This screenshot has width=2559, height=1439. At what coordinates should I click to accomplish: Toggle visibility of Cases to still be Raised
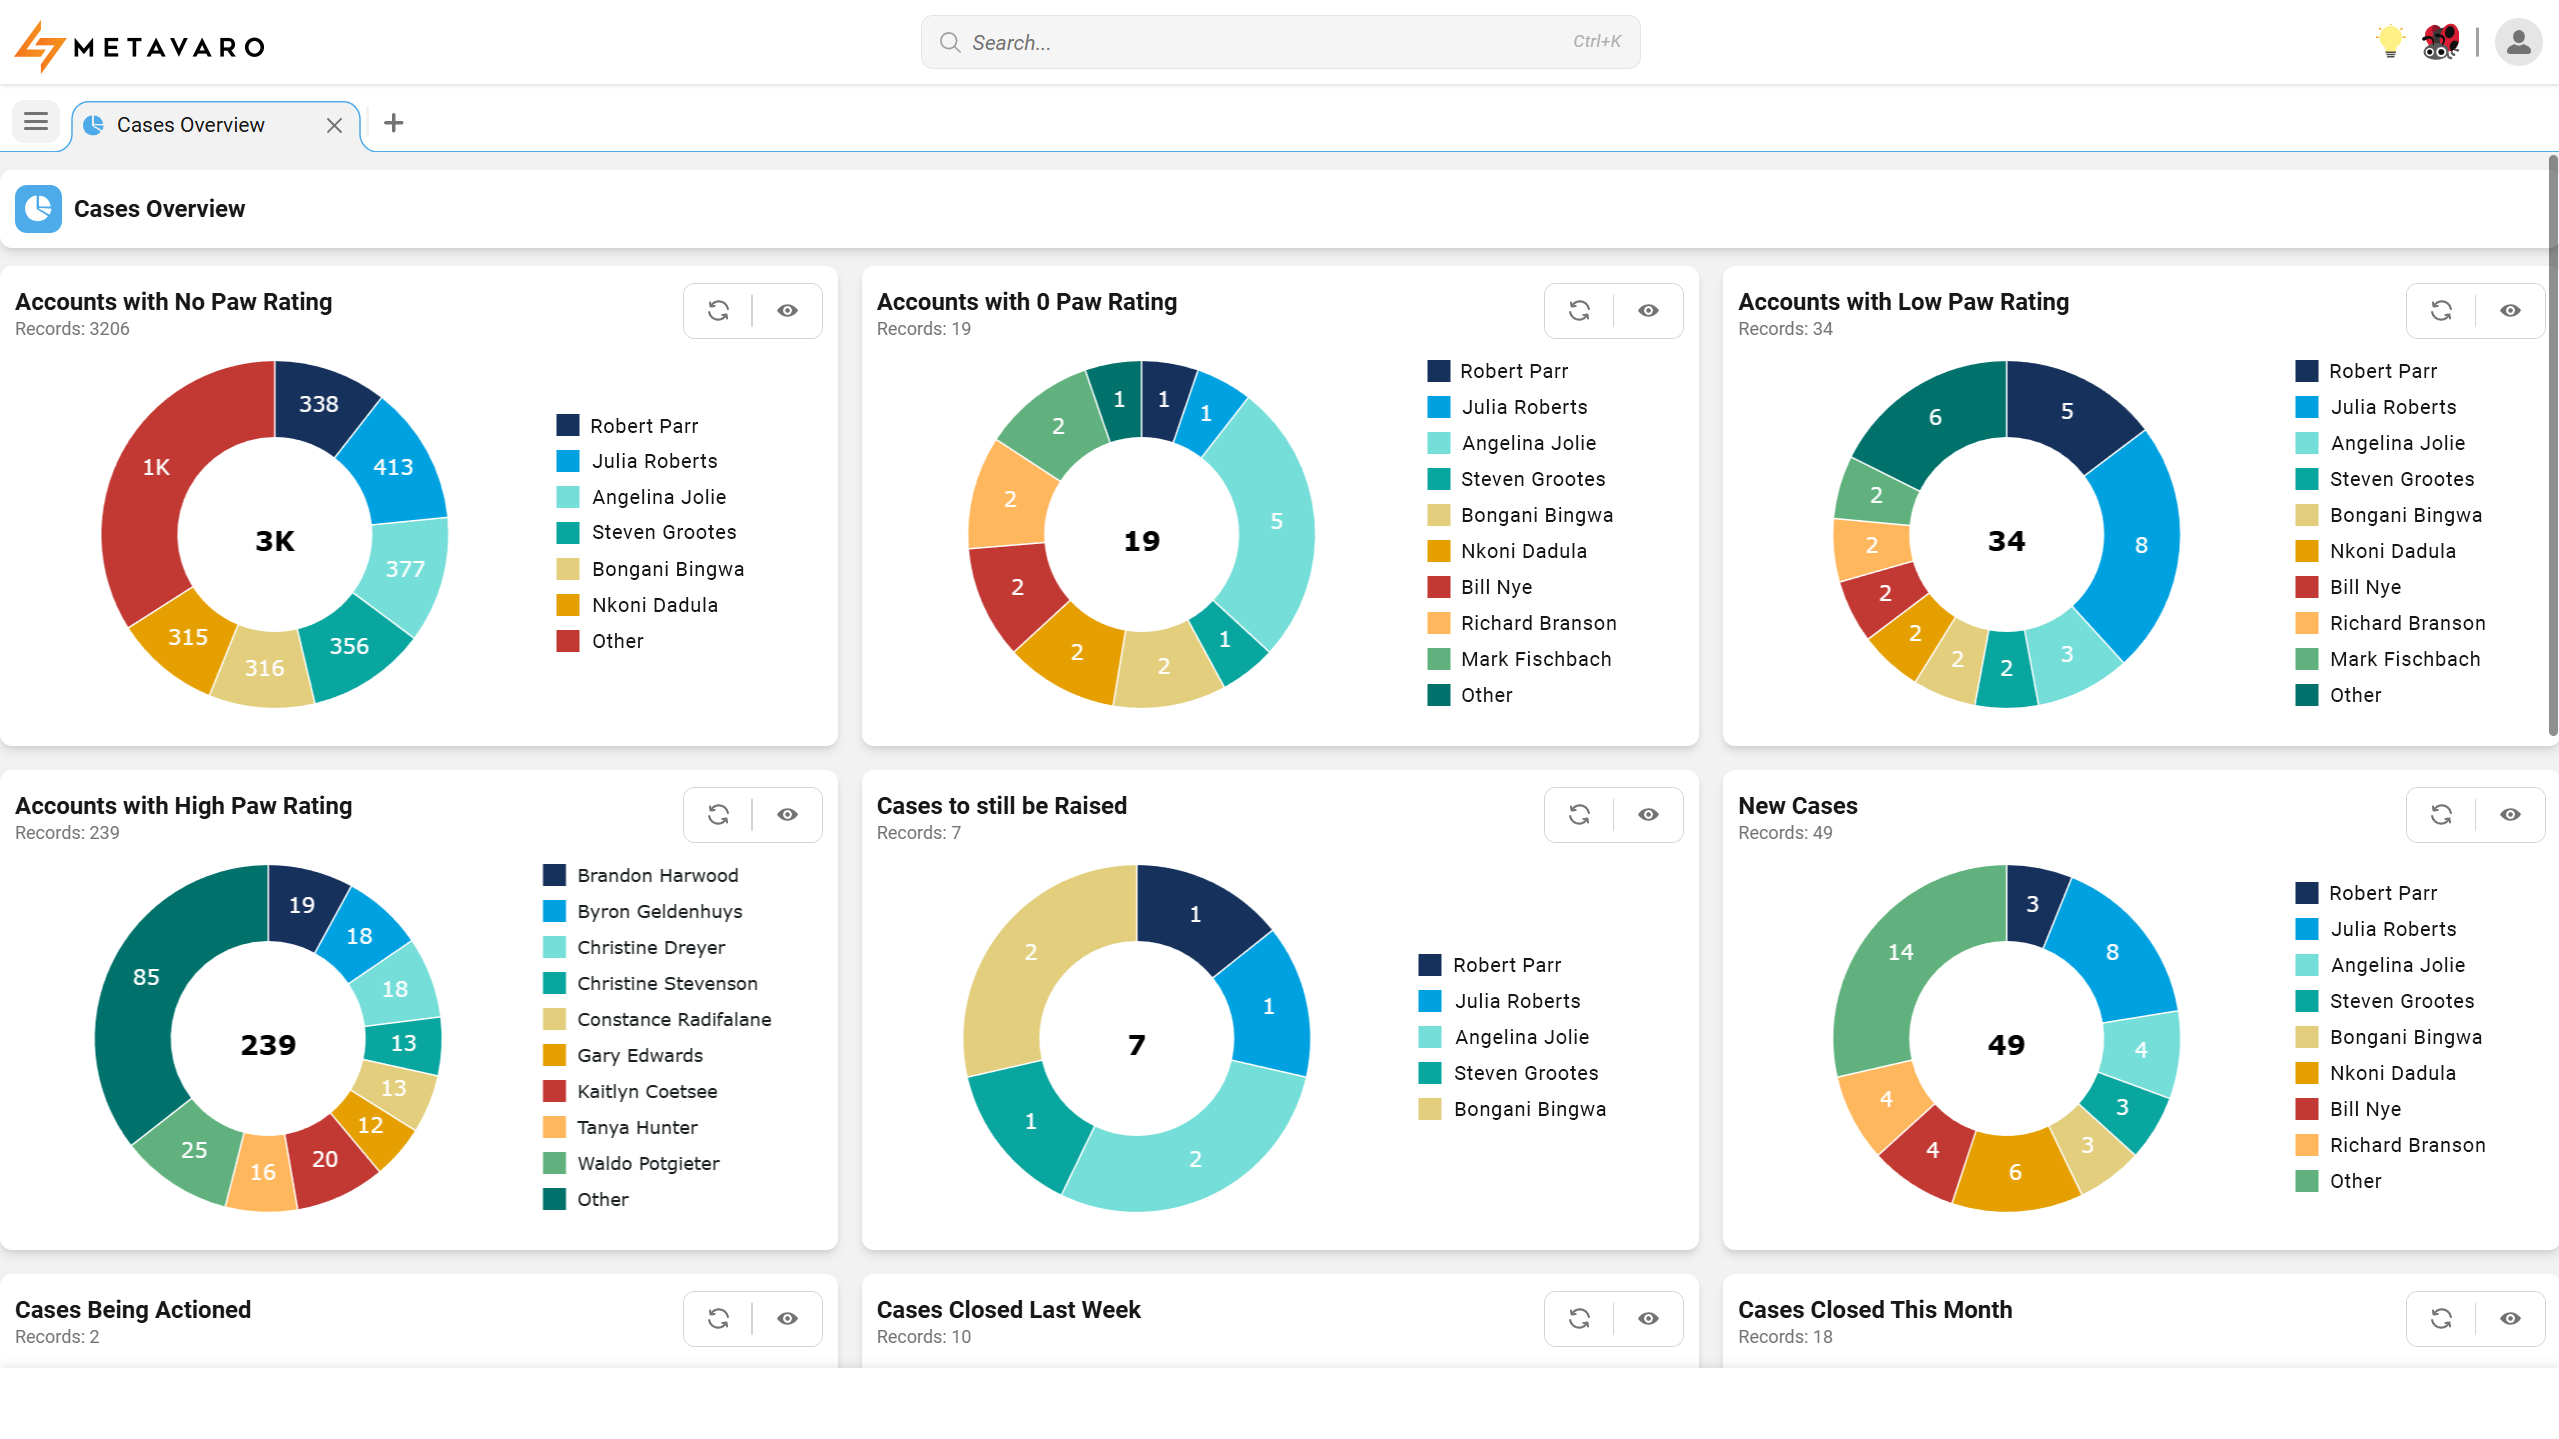click(x=1648, y=815)
